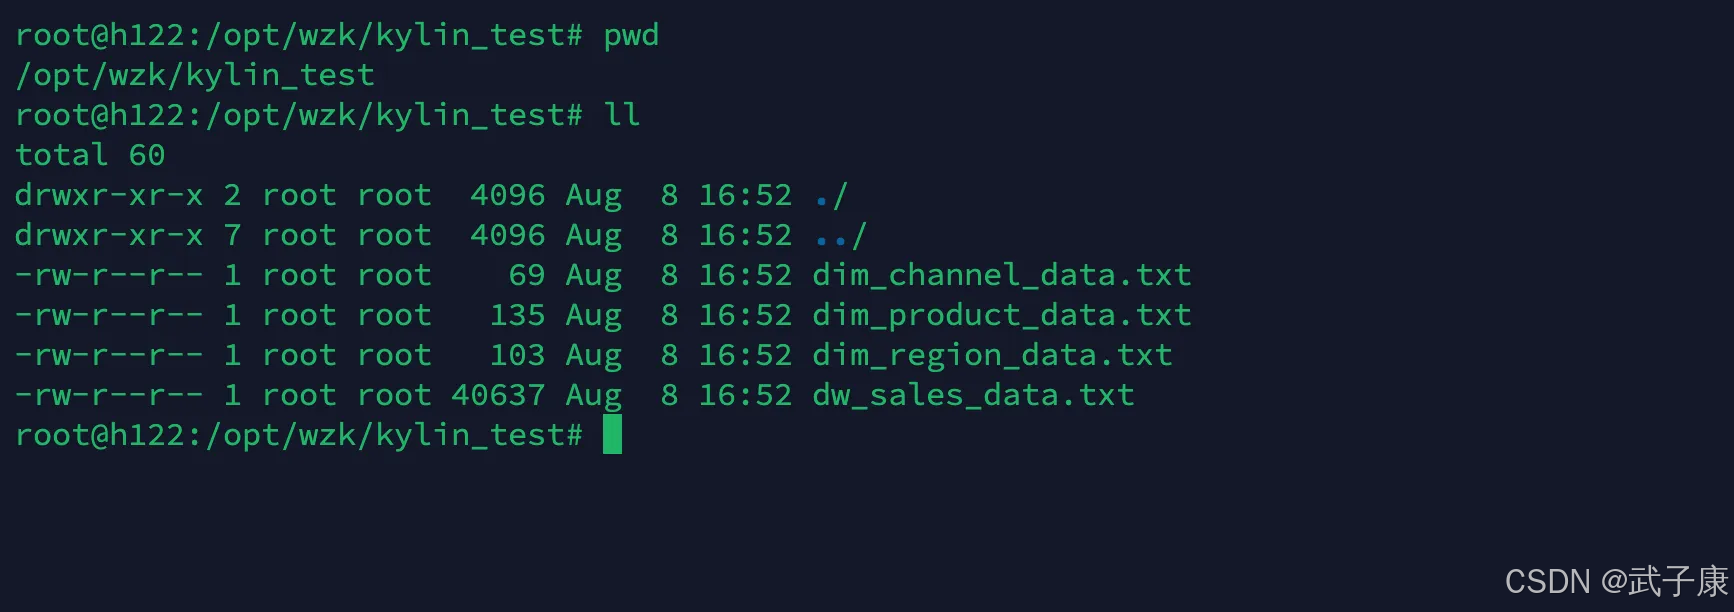Click link count 7 in parent directory row
This screenshot has width=1734, height=612.
pos(232,235)
